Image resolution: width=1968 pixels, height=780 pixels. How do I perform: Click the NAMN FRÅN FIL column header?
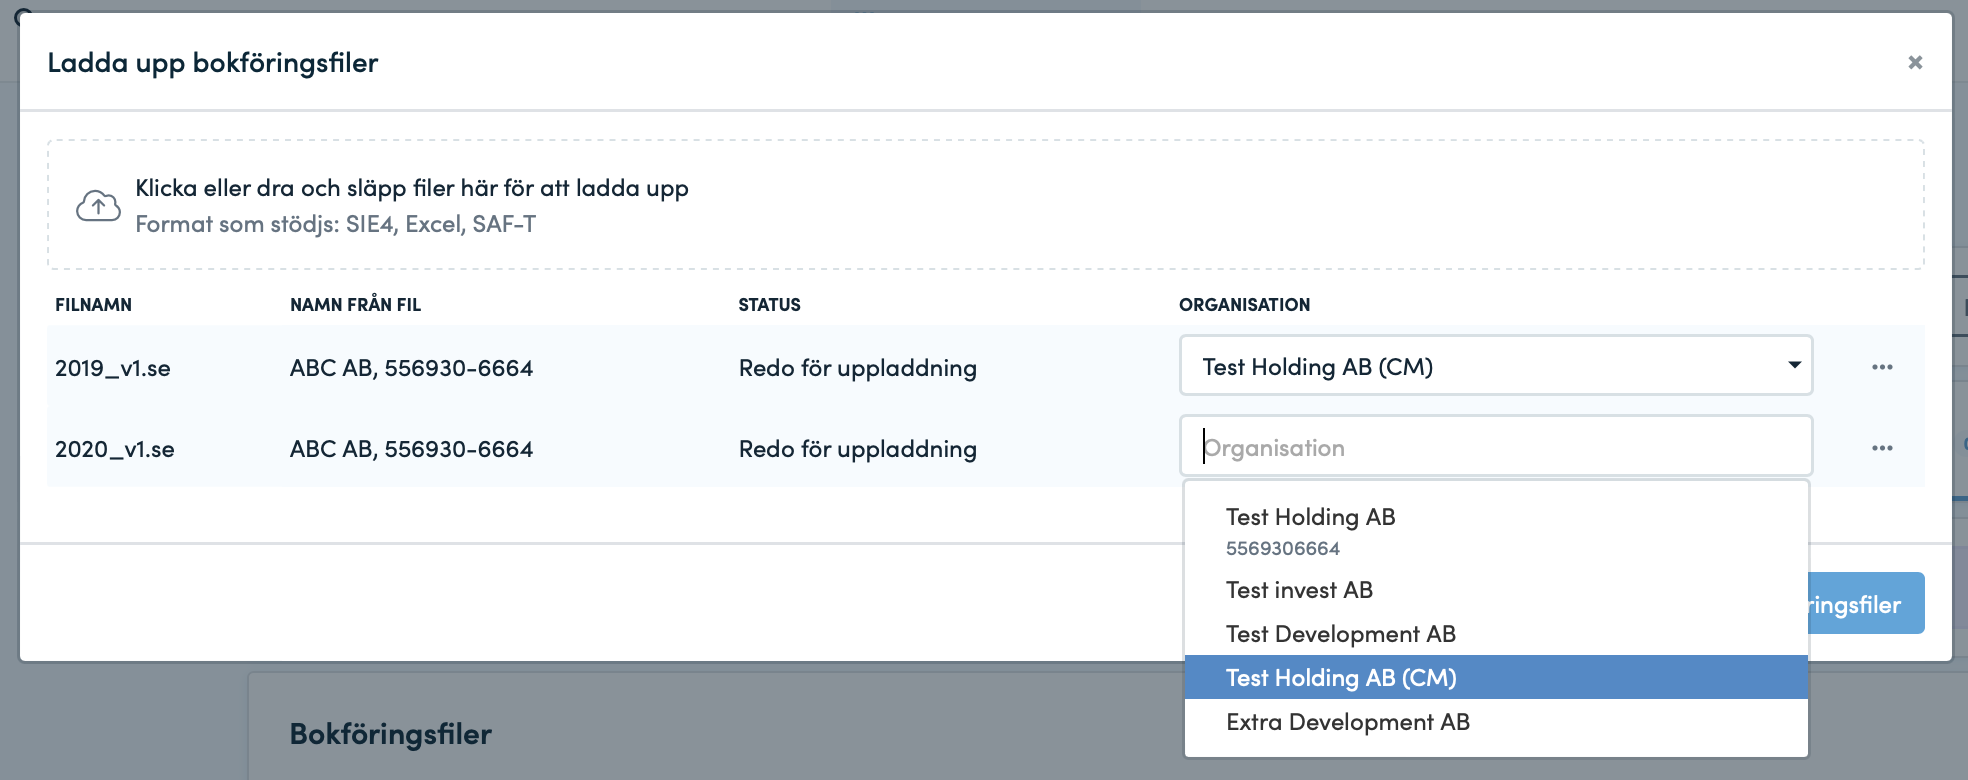[355, 305]
